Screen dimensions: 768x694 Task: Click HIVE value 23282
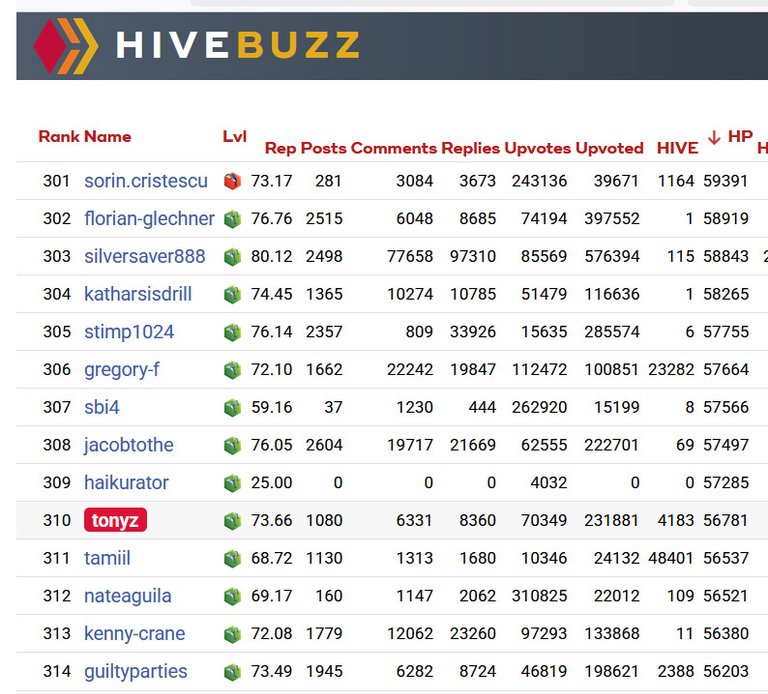coord(671,370)
